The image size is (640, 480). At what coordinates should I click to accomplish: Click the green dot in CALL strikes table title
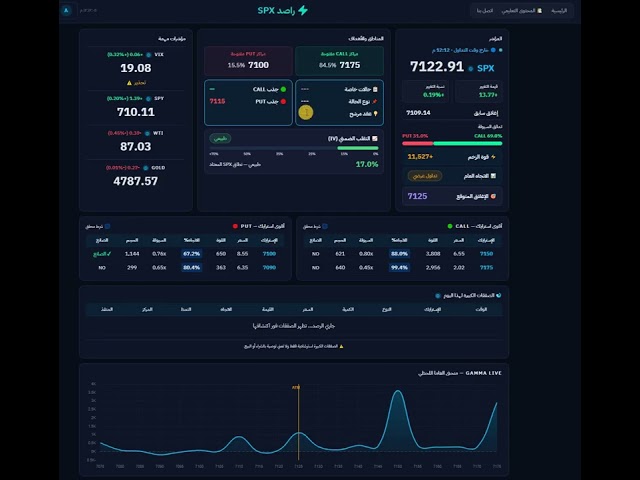tap(450, 226)
